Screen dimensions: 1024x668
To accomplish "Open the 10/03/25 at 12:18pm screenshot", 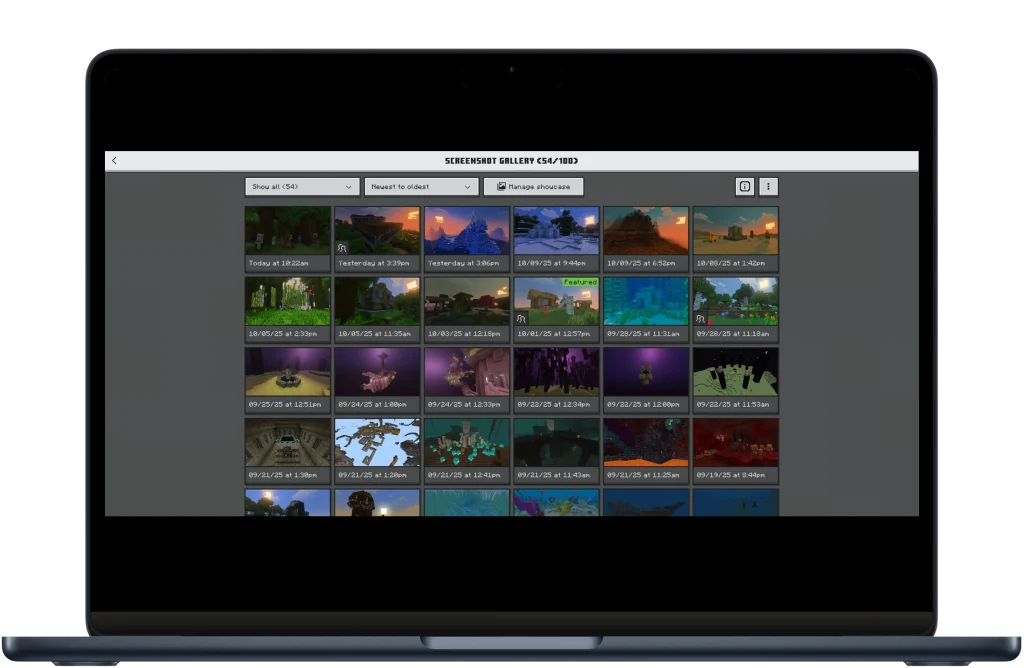I will tap(466, 309).
